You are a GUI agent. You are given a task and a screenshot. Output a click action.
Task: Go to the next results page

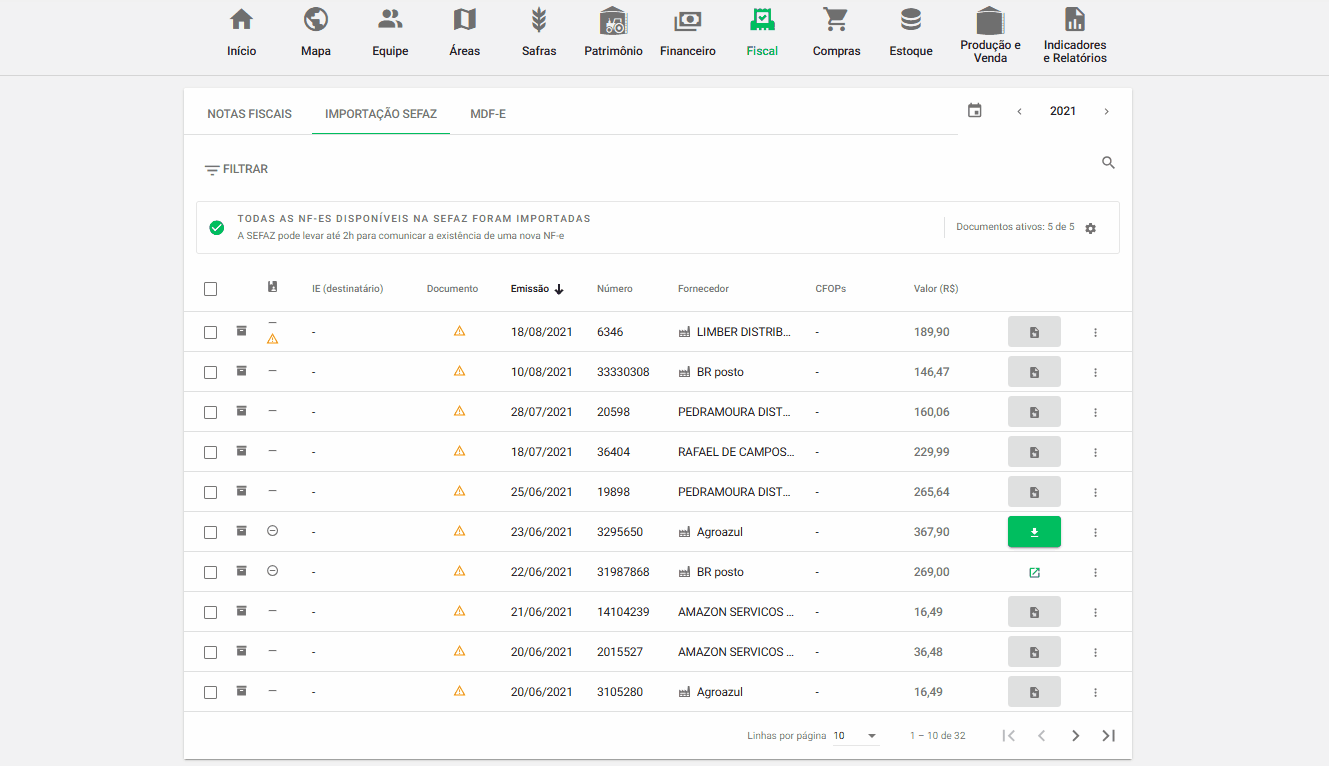(x=1075, y=735)
